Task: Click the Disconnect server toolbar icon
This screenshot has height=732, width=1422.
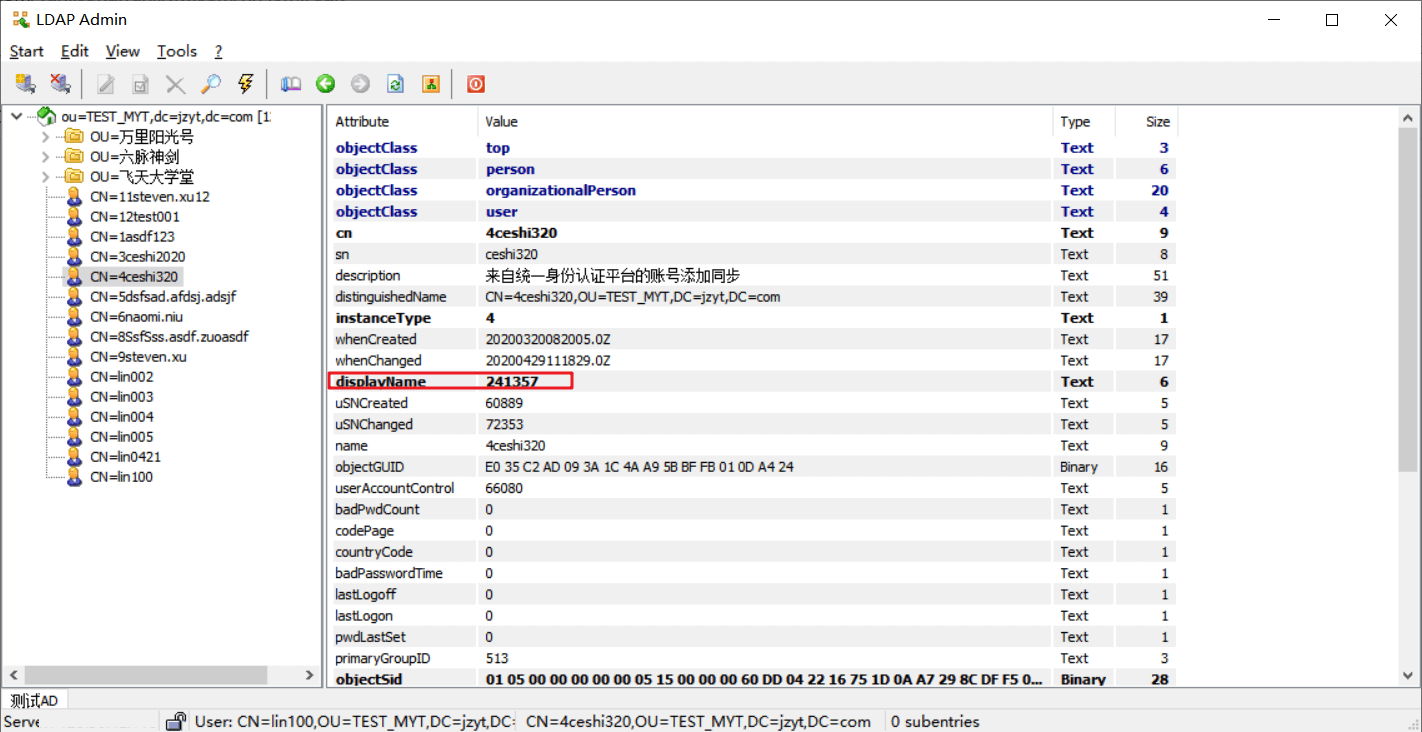Action: (60, 84)
